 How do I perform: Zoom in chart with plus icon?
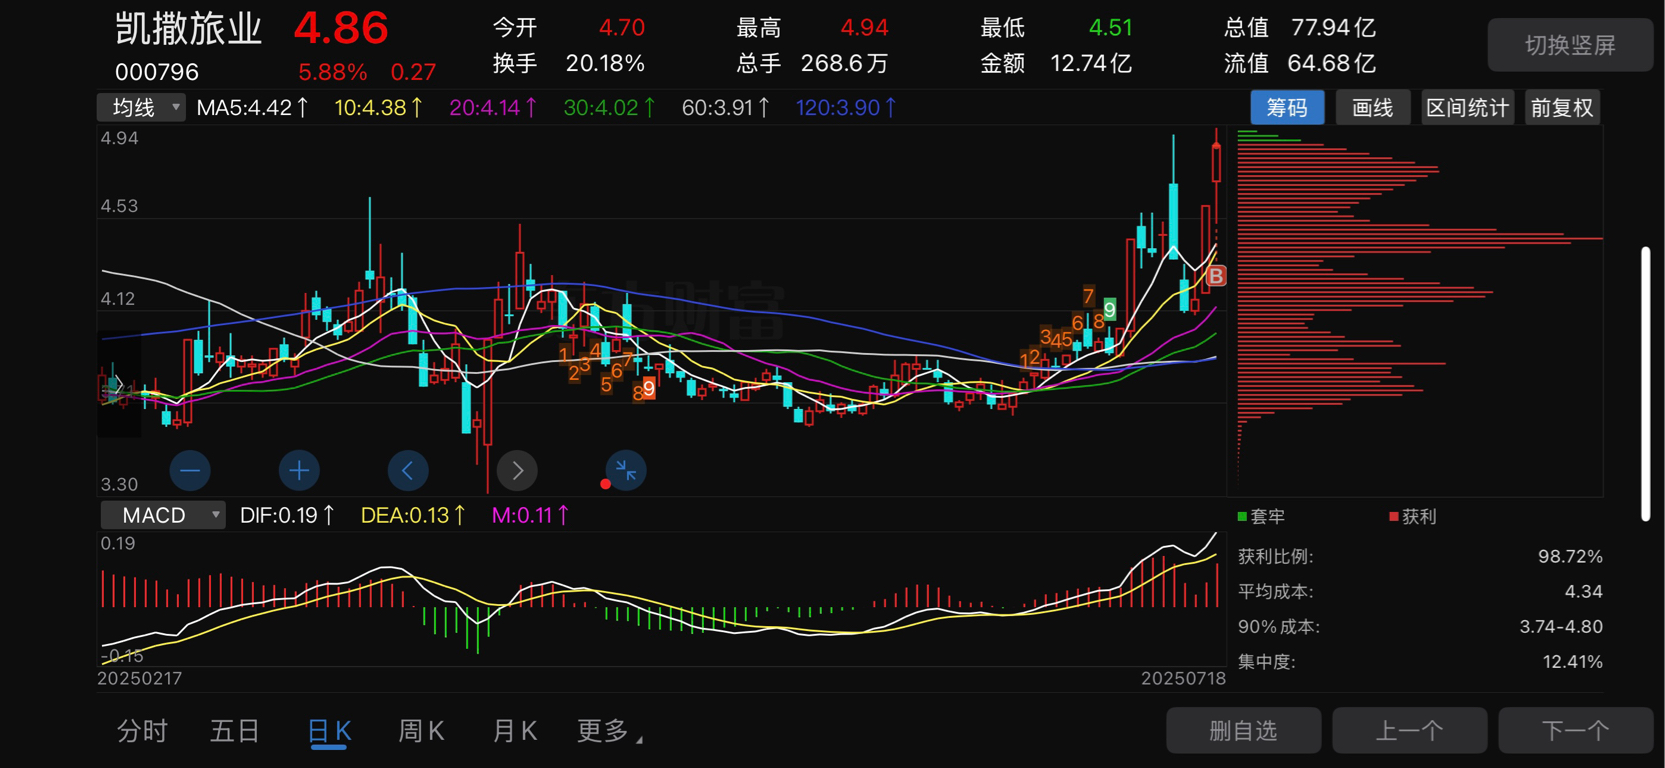[x=299, y=470]
